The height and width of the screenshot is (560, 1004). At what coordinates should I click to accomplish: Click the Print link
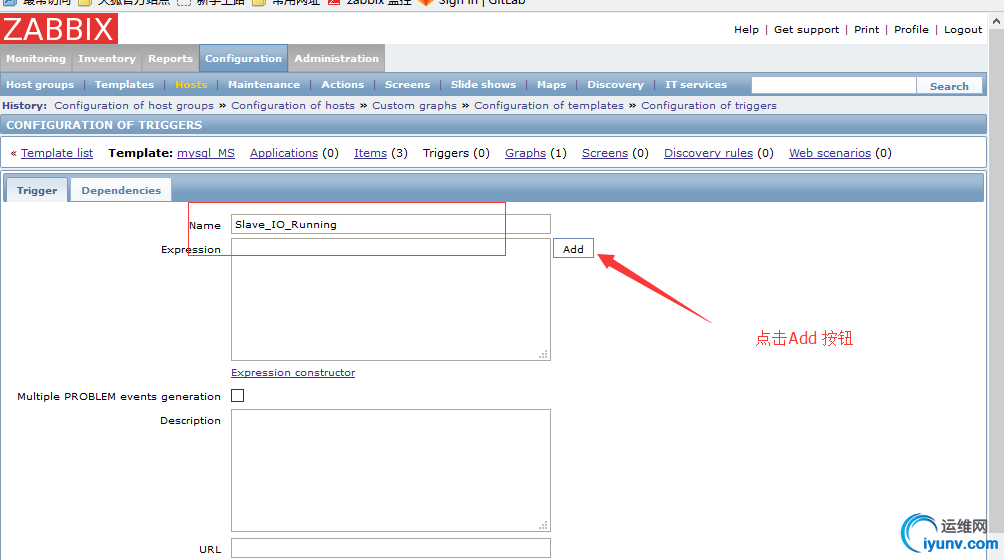pos(866,29)
